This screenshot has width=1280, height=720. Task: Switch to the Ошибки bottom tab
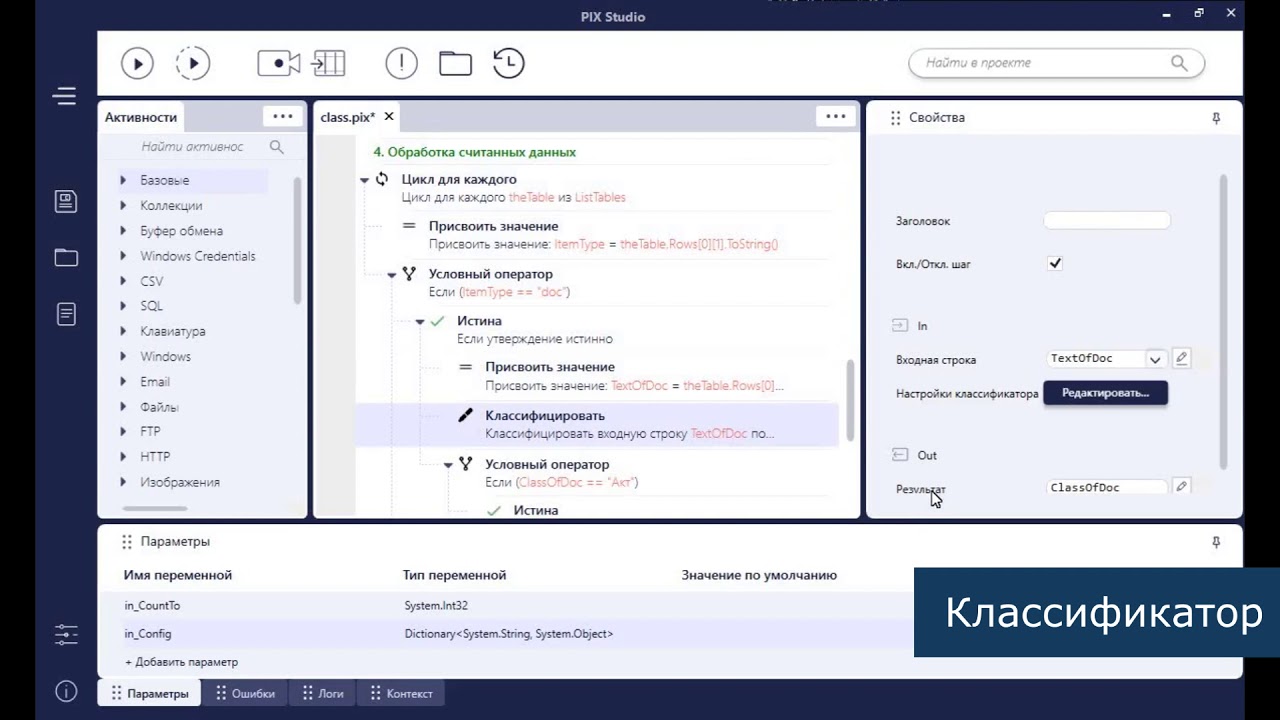[245, 693]
